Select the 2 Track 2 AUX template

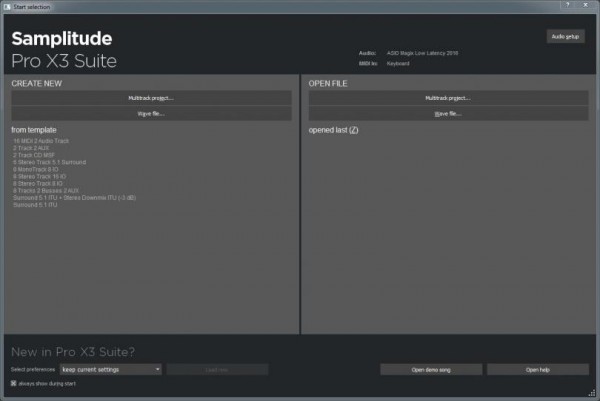tap(31, 148)
